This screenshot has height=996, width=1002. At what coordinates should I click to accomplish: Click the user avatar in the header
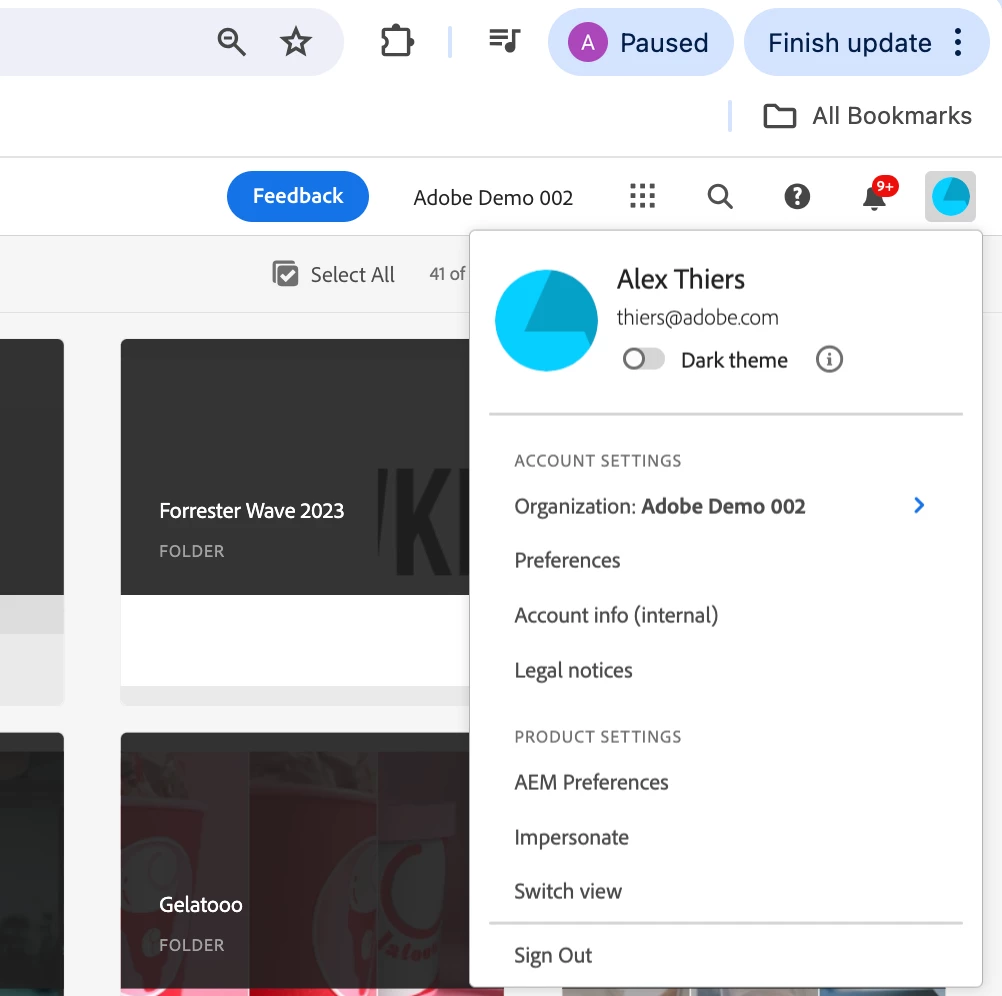pos(950,196)
